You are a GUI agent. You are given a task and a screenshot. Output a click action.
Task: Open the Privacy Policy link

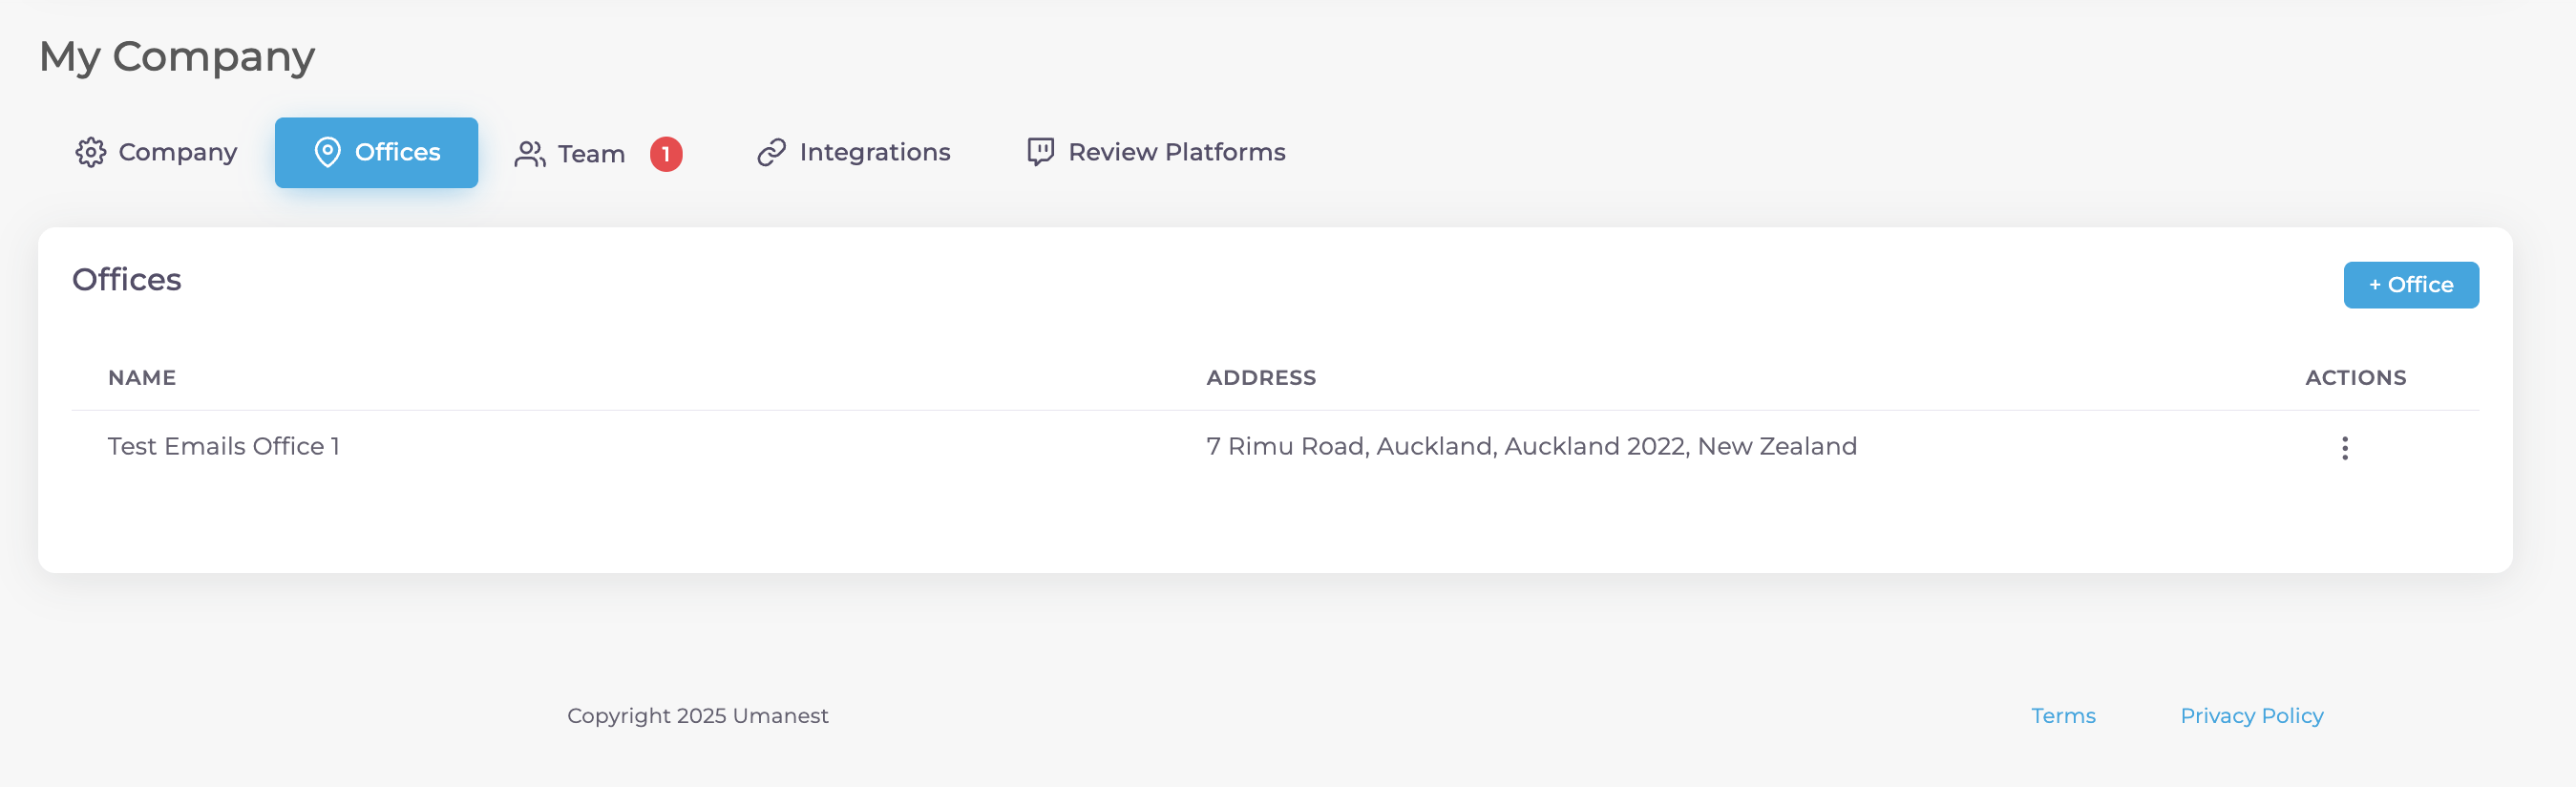(x=2251, y=716)
